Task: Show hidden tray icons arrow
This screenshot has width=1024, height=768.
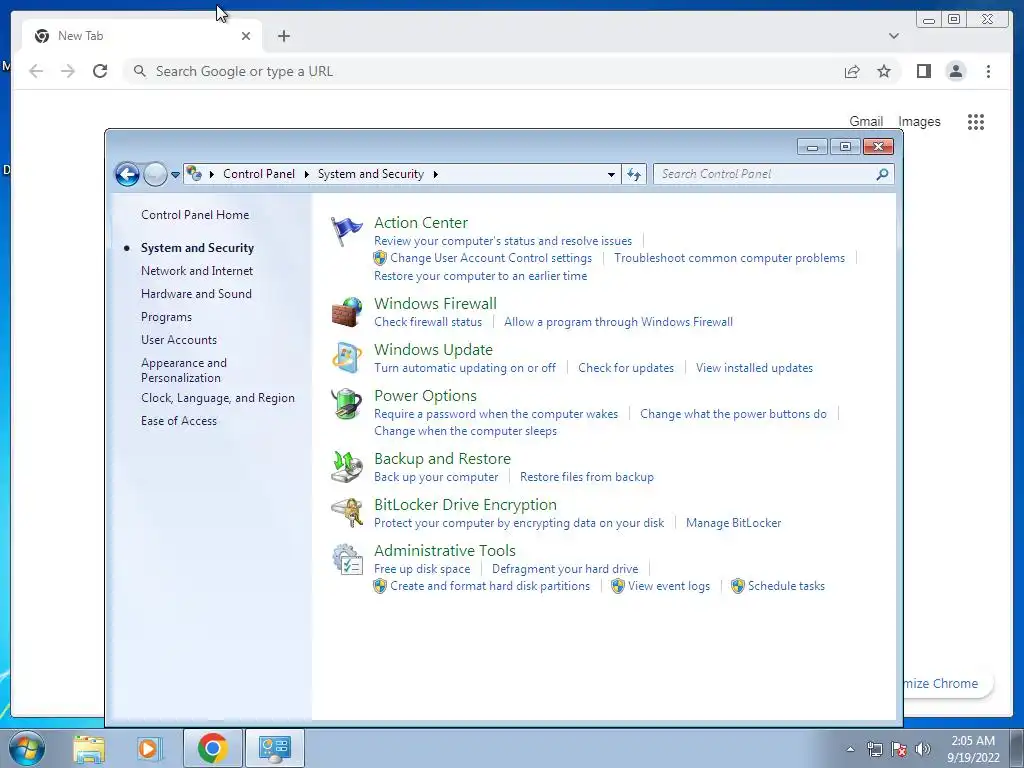Action: tap(850, 749)
